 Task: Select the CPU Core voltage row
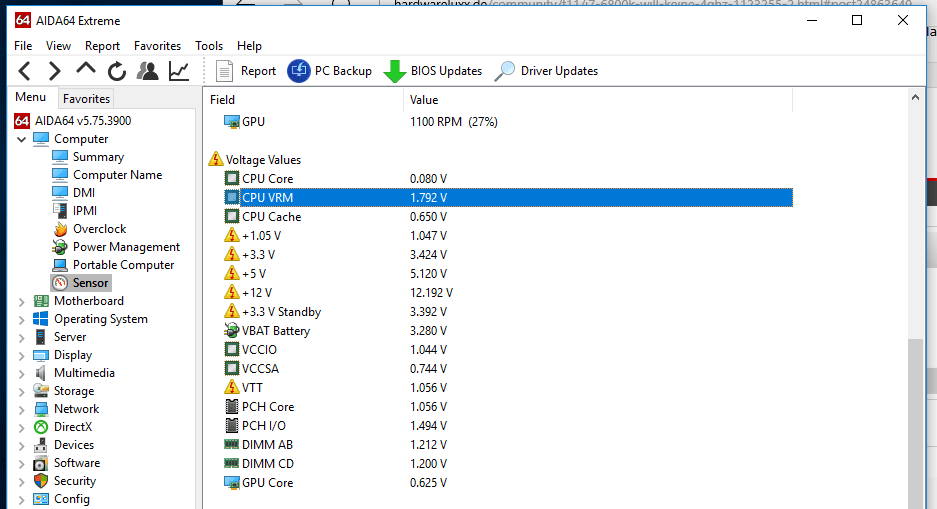[508, 179]
